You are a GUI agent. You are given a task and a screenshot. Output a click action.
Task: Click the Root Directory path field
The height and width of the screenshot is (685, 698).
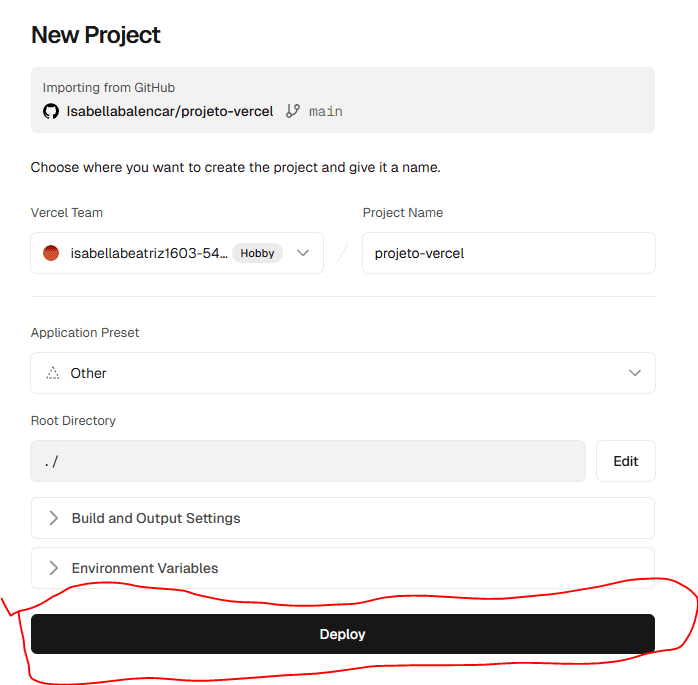point(307,461)
